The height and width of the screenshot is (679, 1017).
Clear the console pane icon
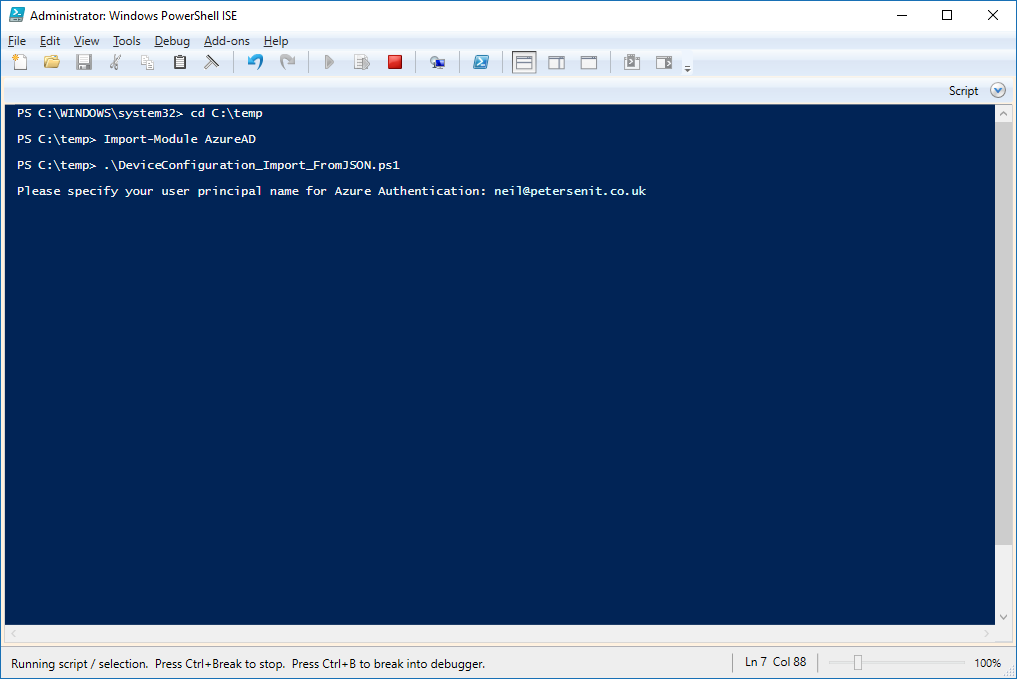(x=211, y=62)
